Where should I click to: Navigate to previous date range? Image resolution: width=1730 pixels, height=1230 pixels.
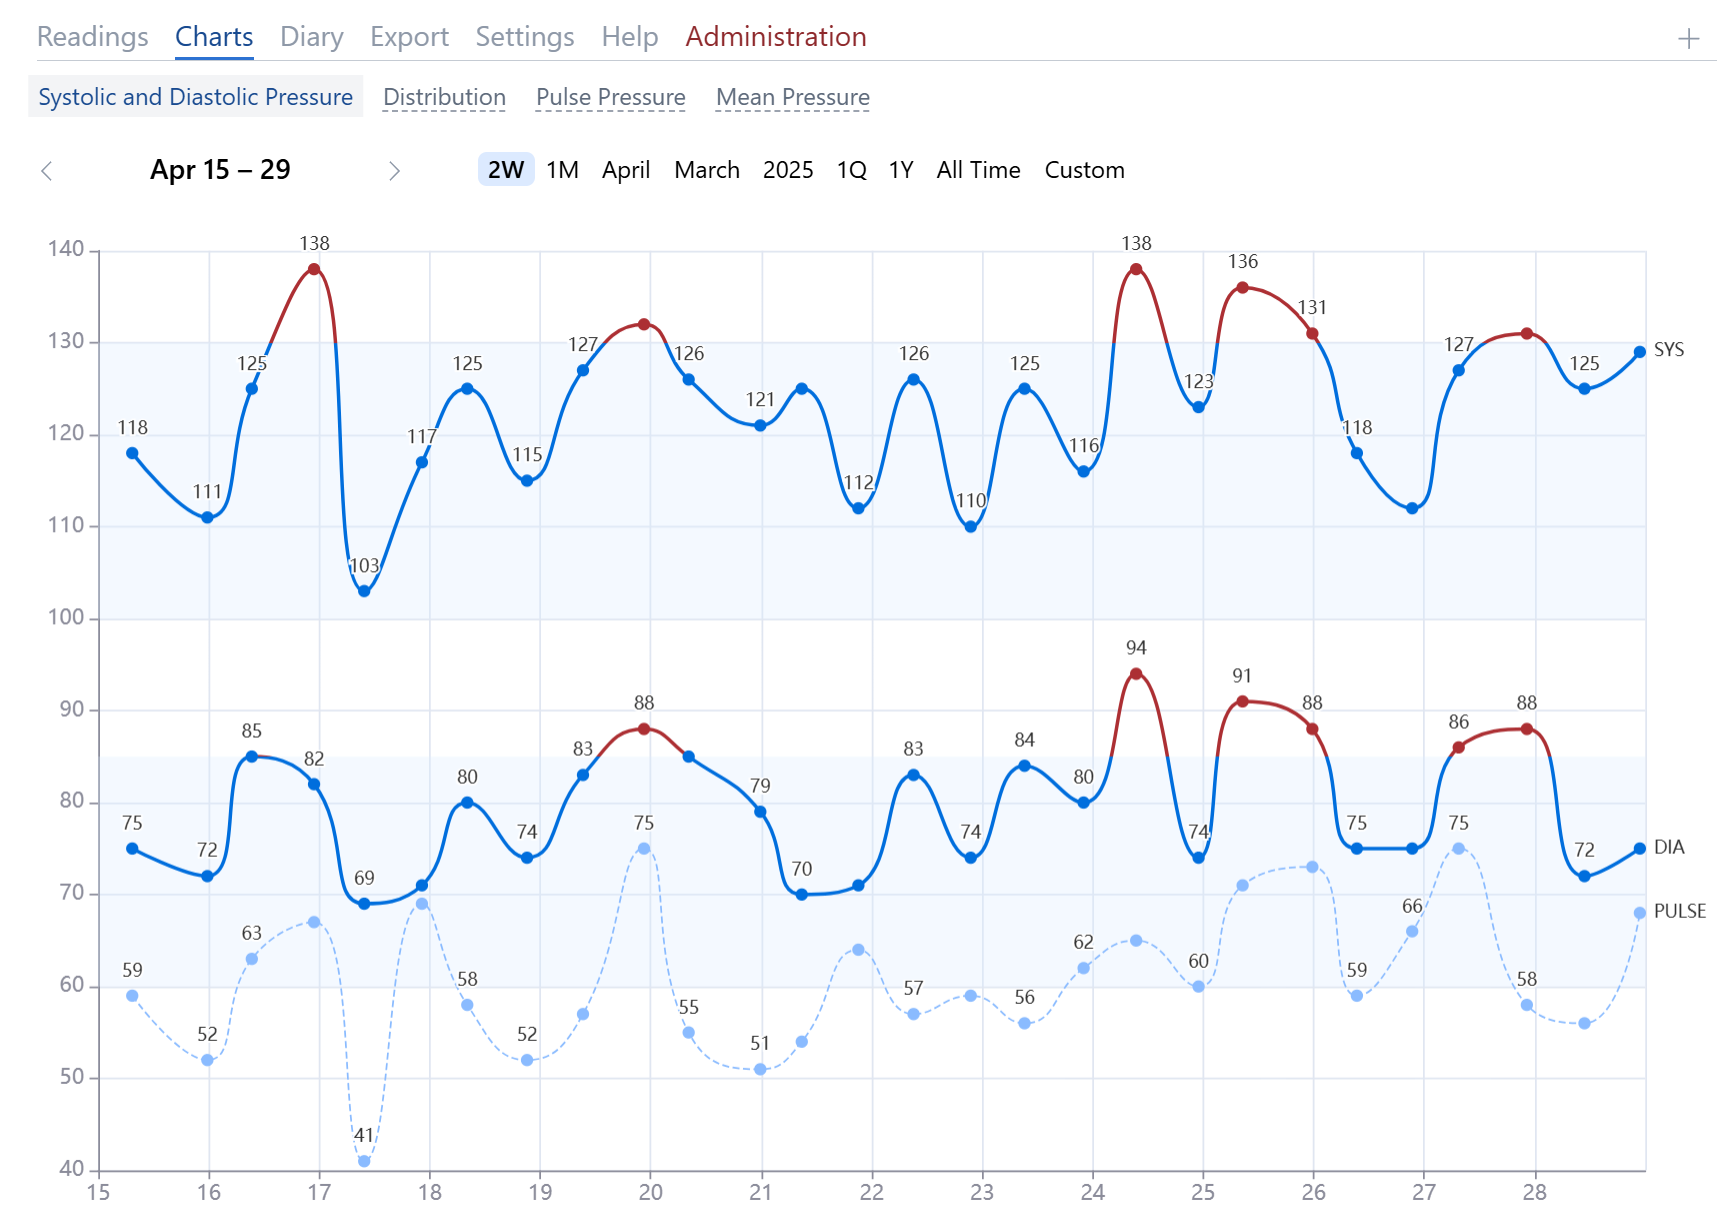coord(47,171)
